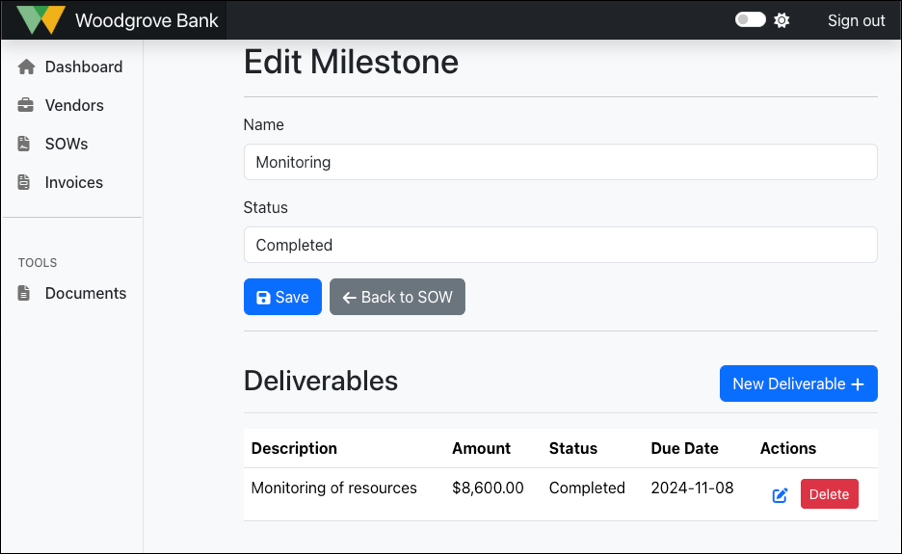
Task: Click the SOWs document icon
Action: [24, 144]
